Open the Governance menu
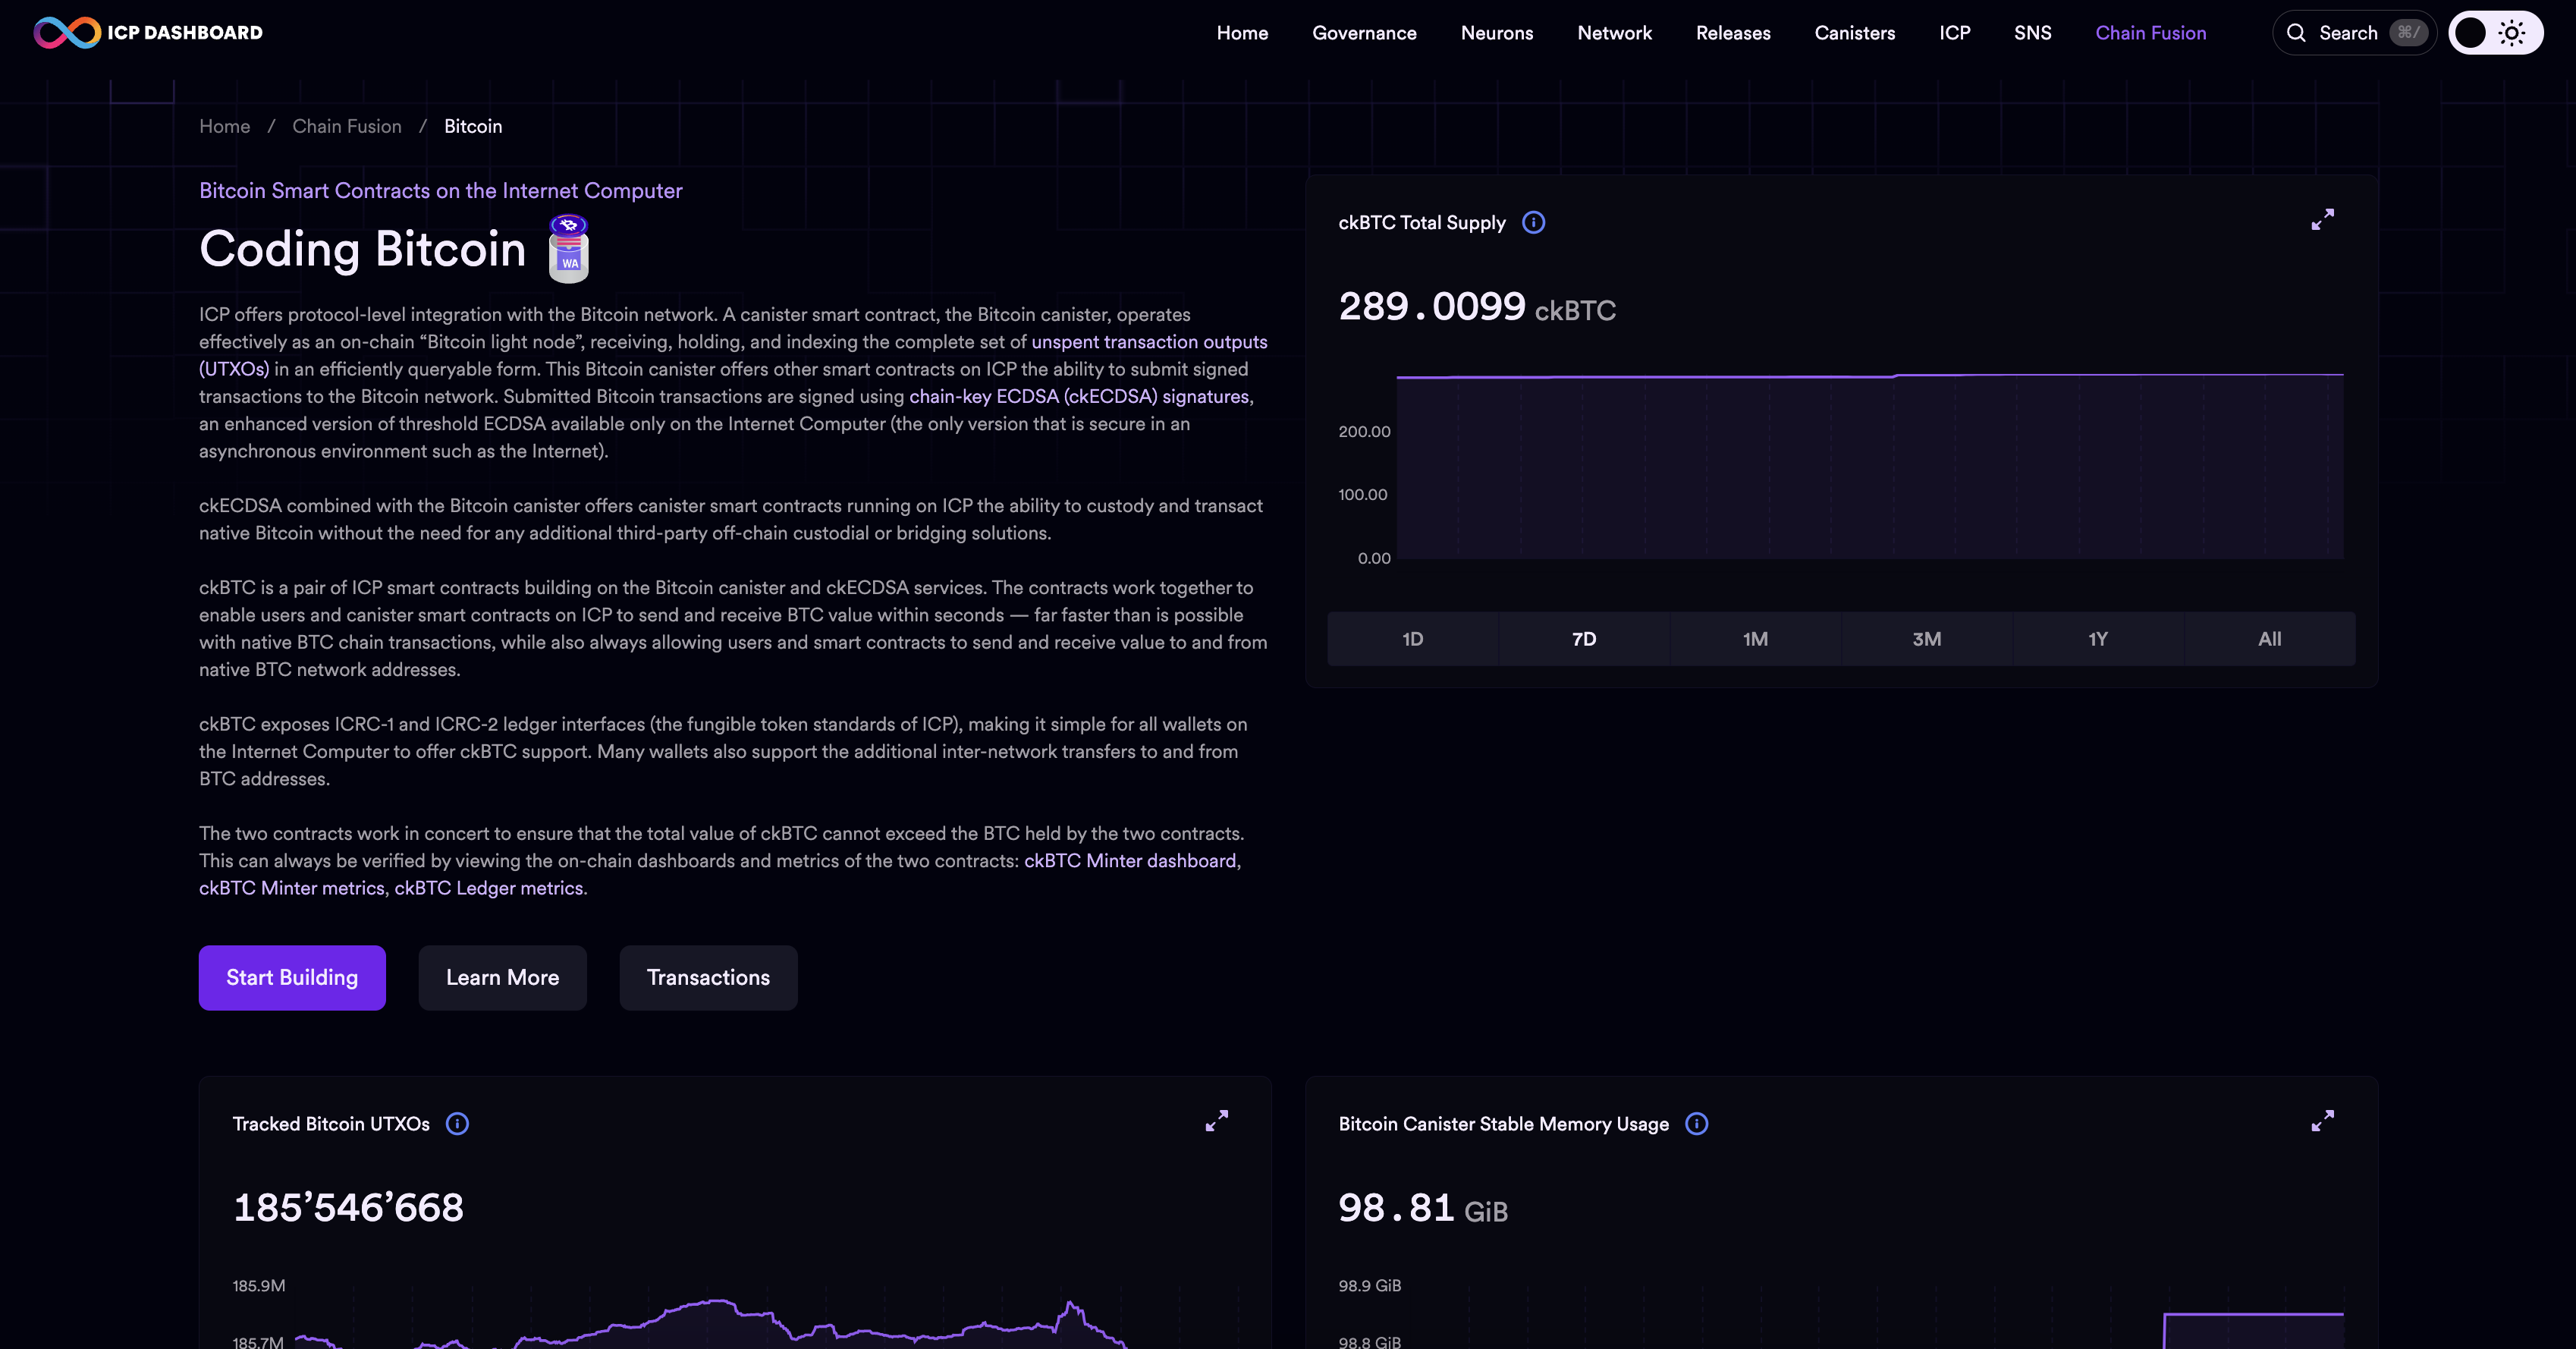This screenshot has height=1349, width=2576. (x=1364, y=33)
